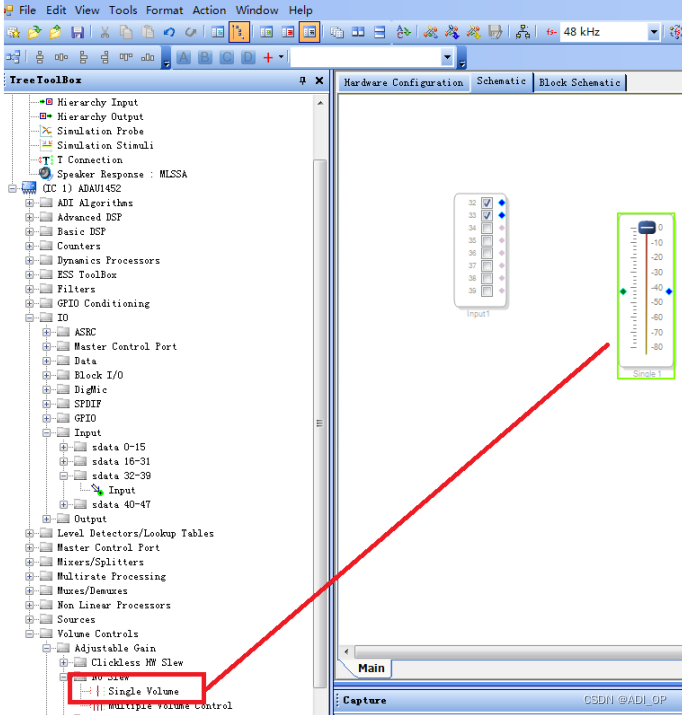Click the Undo arrow icon

[170, 32]
